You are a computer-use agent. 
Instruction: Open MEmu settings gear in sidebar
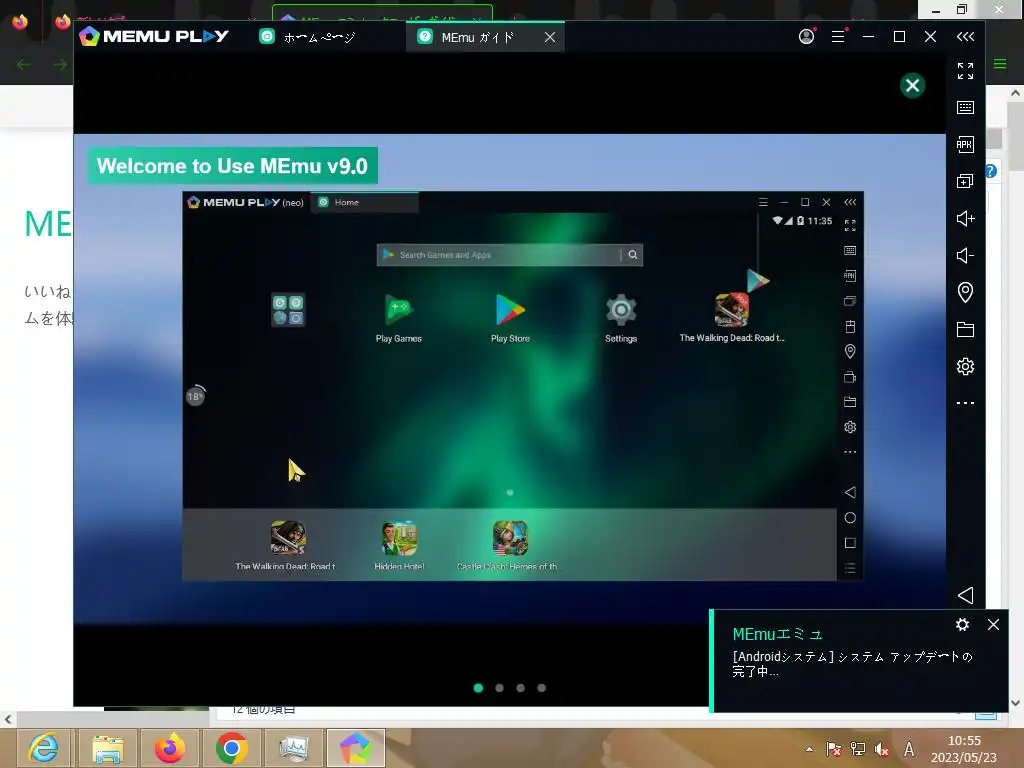(x=965, y=366)
